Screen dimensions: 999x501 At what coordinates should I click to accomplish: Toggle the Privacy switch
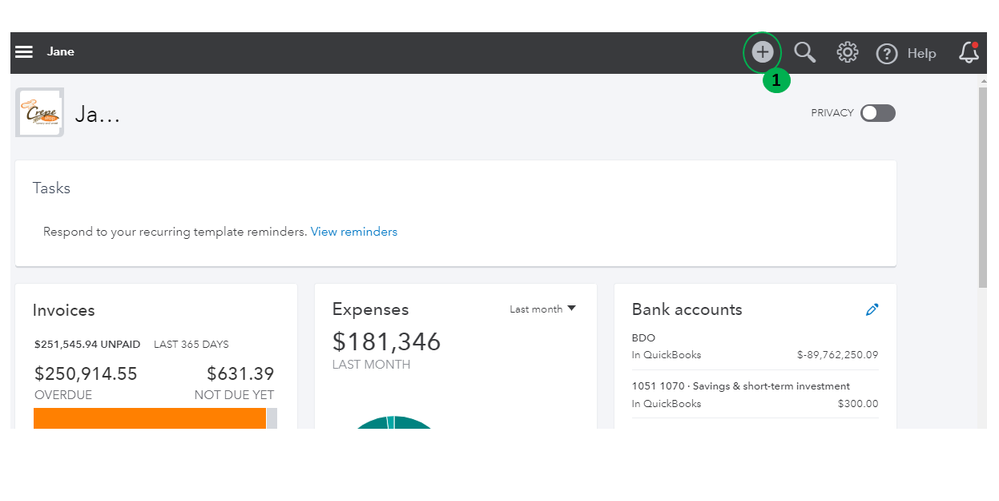(x=878, y=113)
